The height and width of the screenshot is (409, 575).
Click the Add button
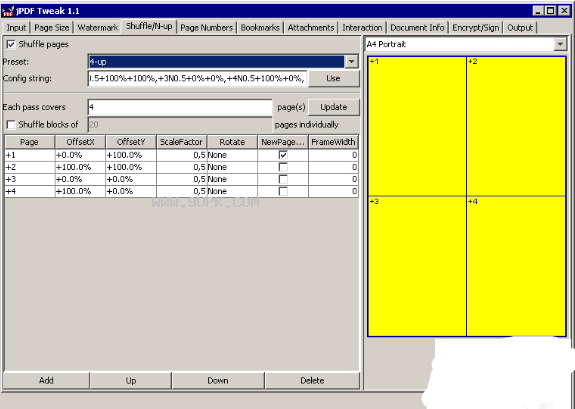(x=46, y=380)
